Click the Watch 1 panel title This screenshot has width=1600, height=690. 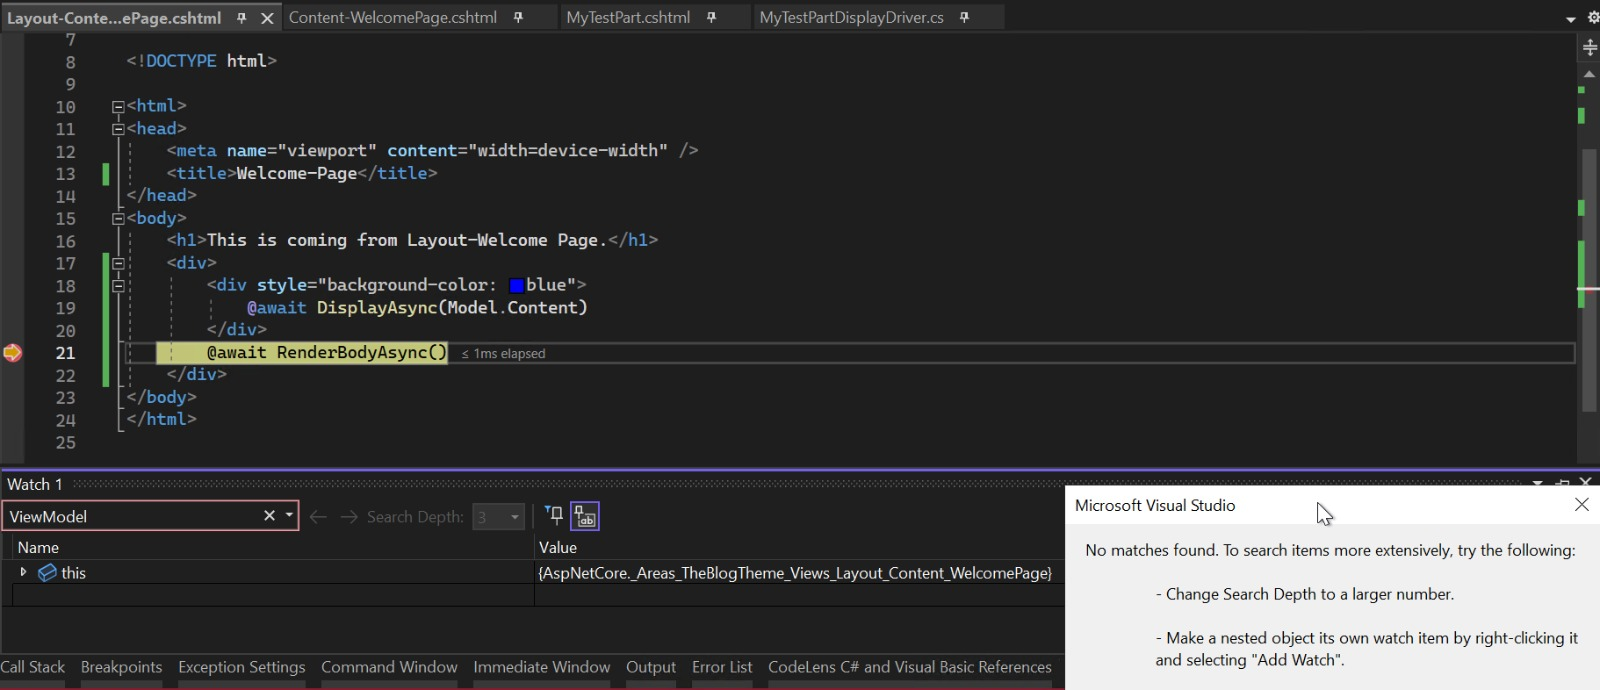coord(35,484)
